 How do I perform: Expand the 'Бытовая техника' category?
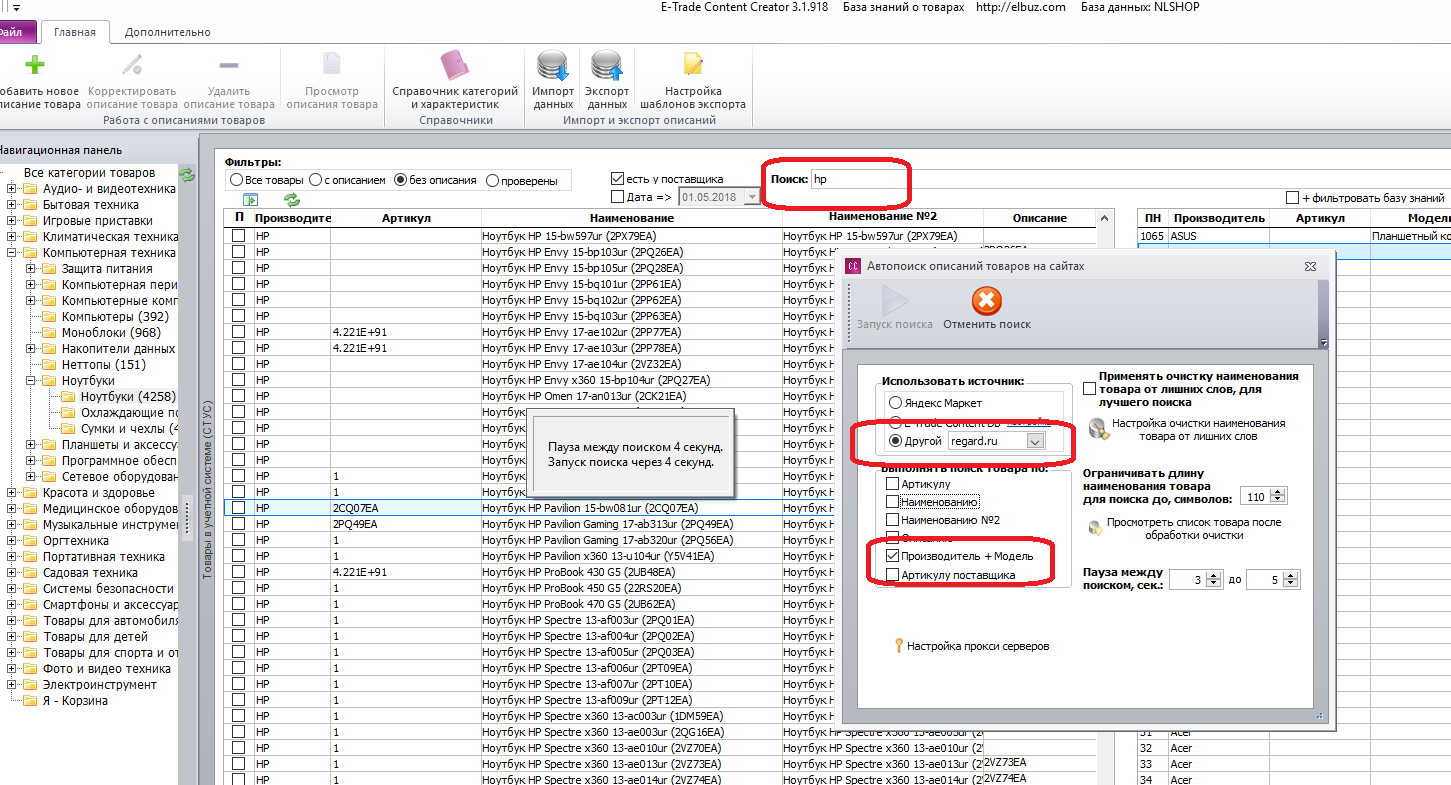12,205
